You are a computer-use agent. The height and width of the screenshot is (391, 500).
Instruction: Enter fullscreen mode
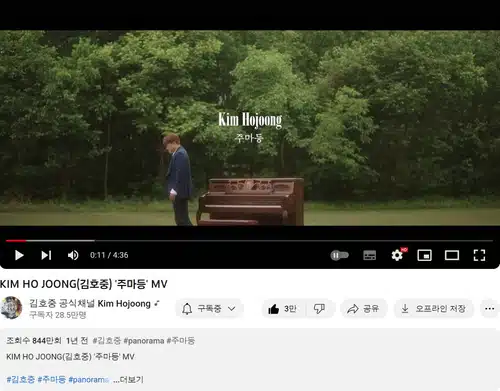coord(479,255)
